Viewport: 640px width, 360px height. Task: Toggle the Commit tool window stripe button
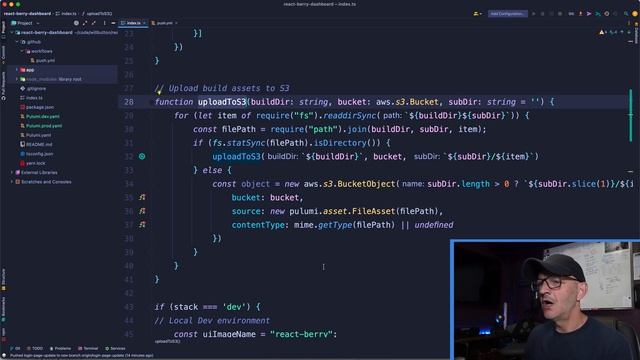coord(3,54)
